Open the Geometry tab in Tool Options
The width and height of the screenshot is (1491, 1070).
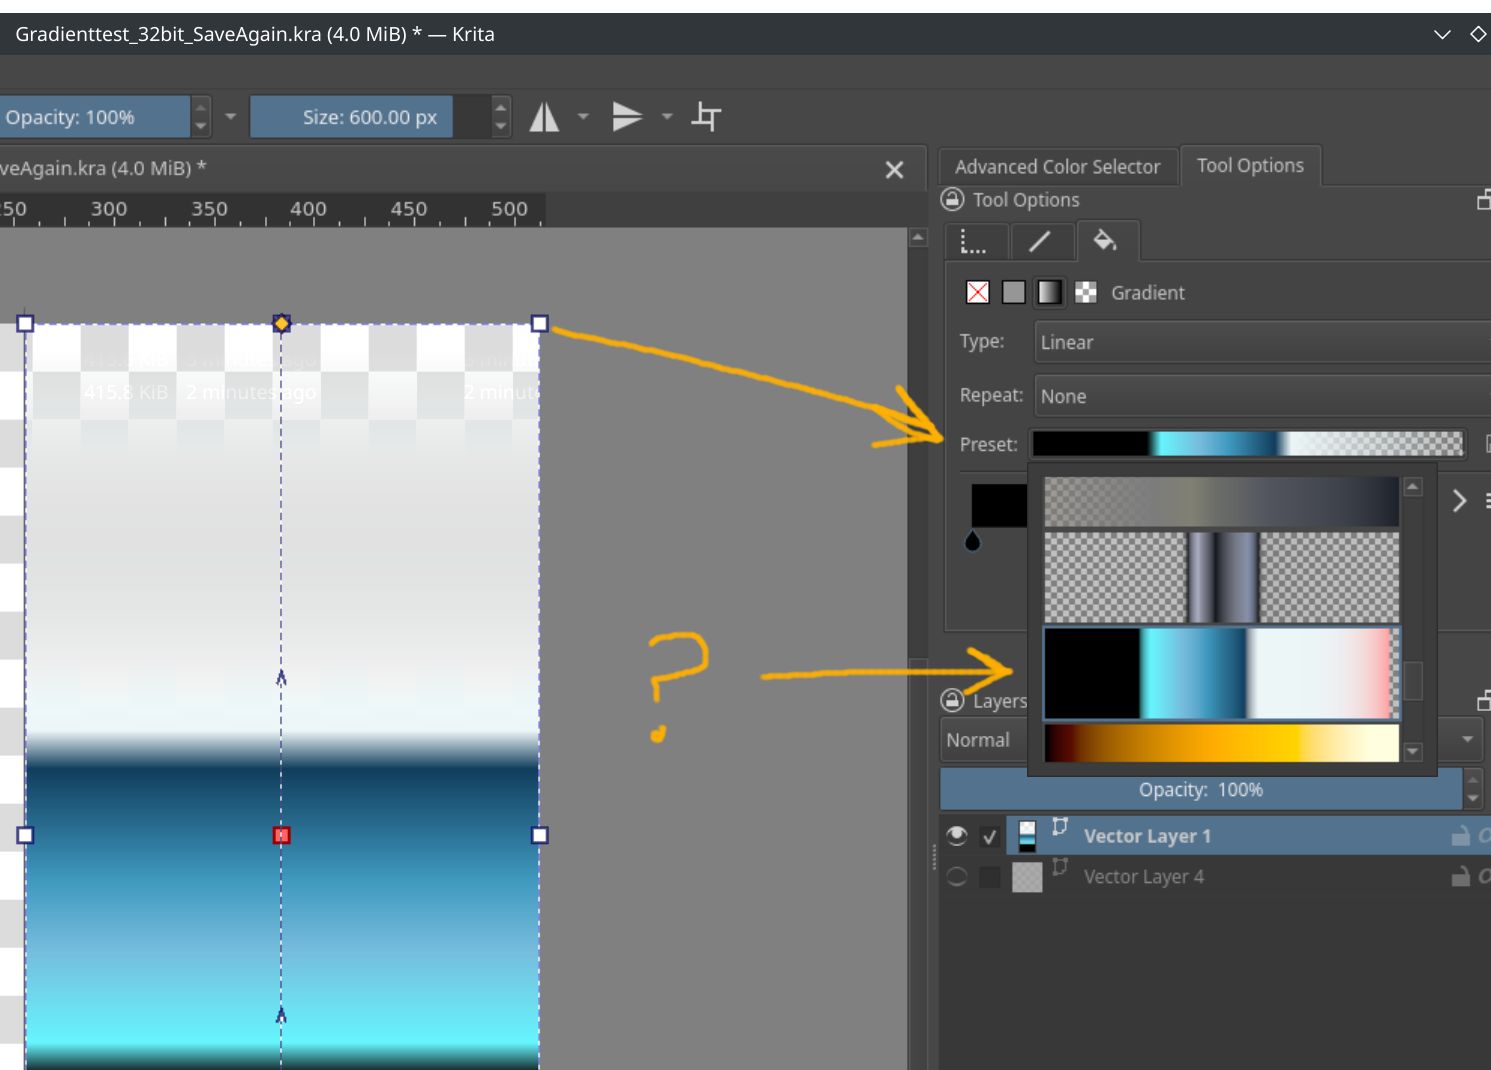[x=973, y=241]
